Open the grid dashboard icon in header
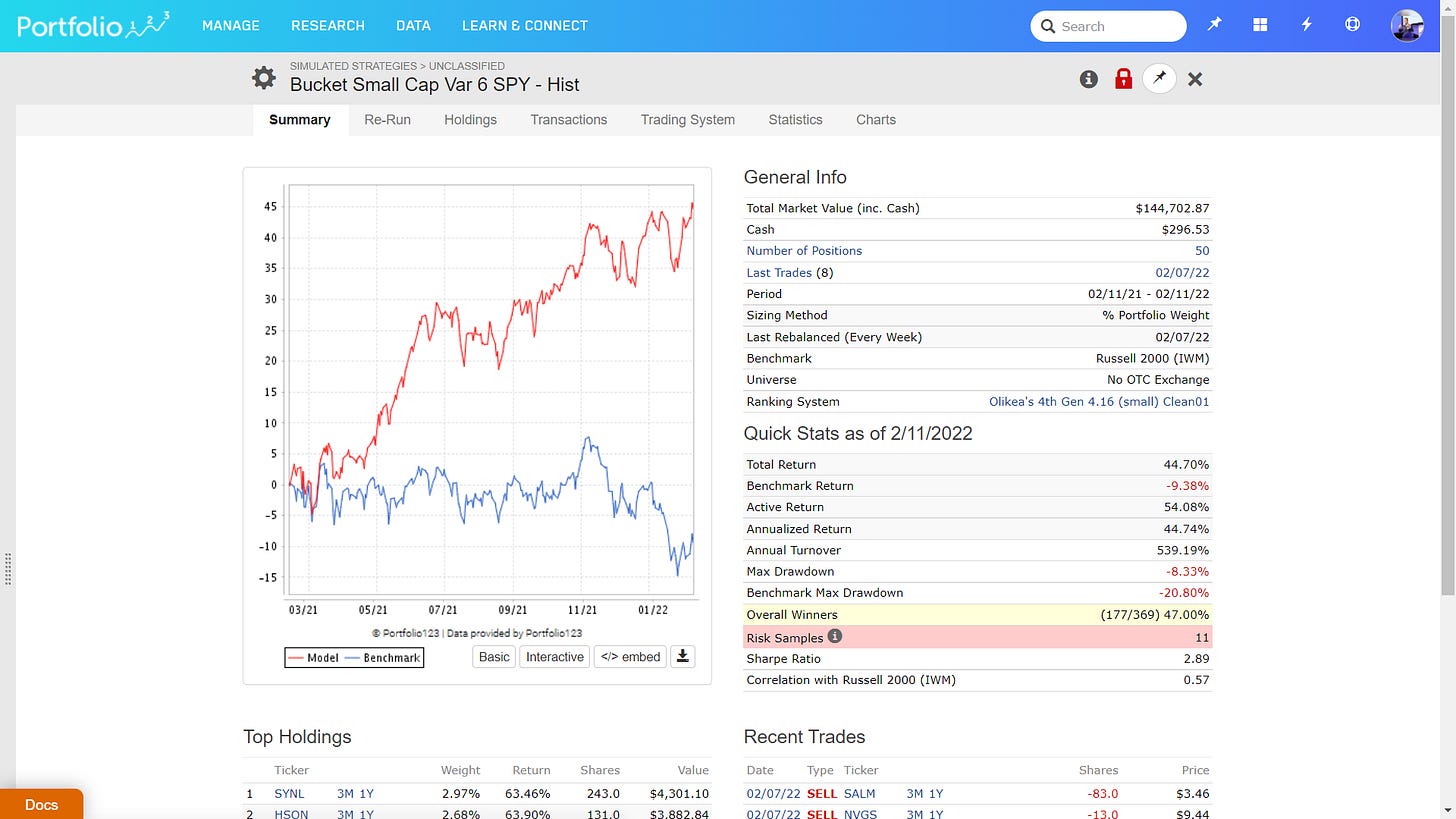This screenshot has width=1456, height=819. click(x=1260, y=25)
